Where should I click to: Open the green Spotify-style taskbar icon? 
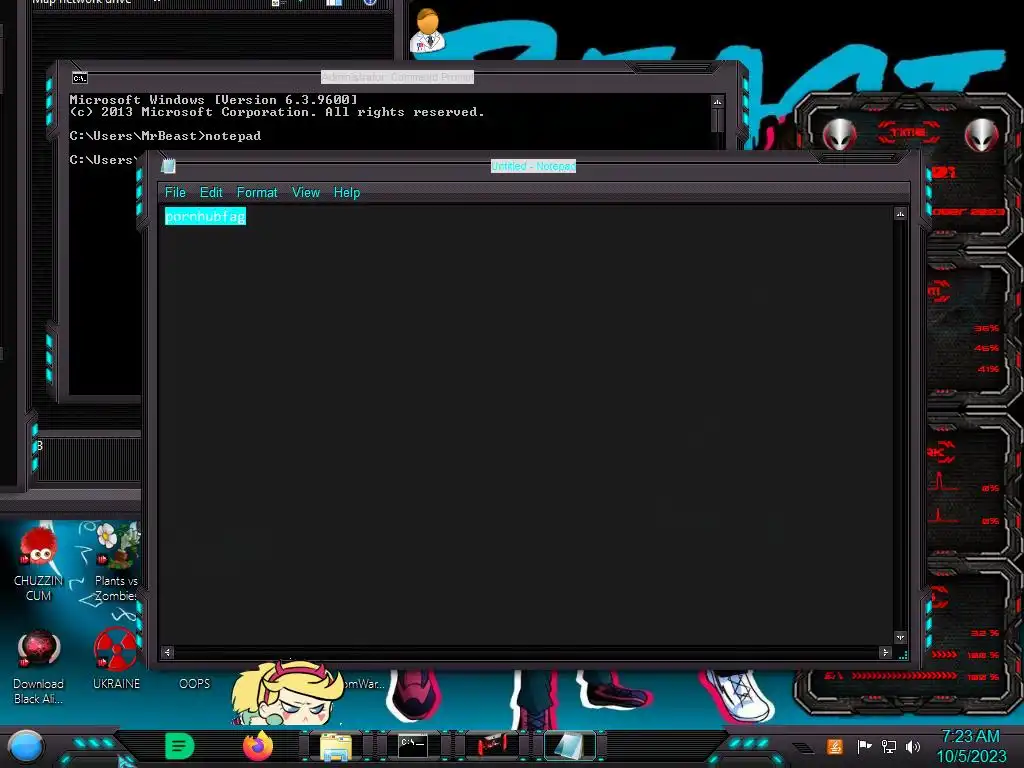pos(180,746)
